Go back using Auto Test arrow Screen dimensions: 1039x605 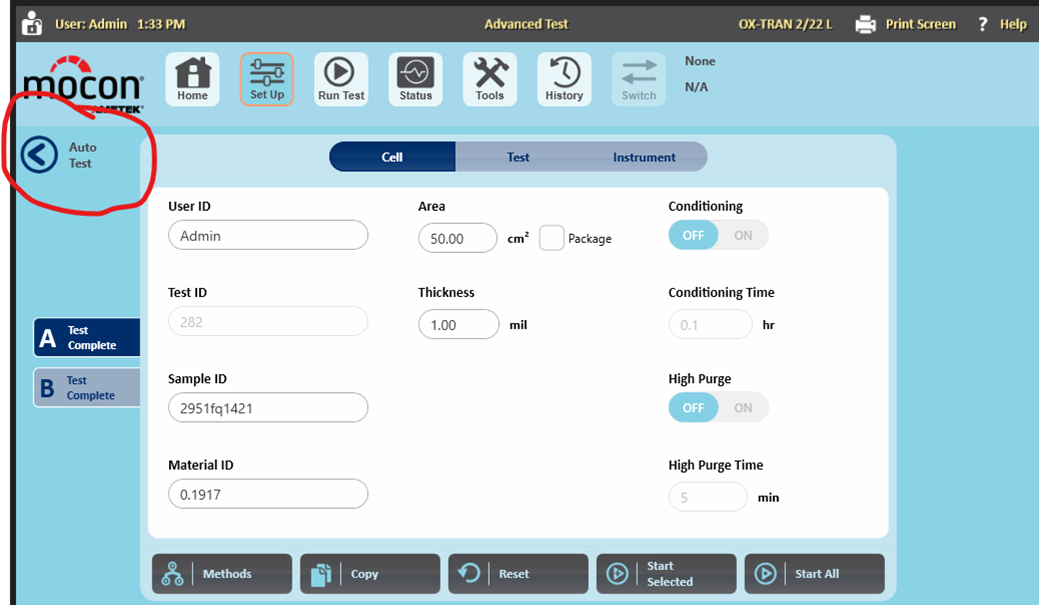39,155
